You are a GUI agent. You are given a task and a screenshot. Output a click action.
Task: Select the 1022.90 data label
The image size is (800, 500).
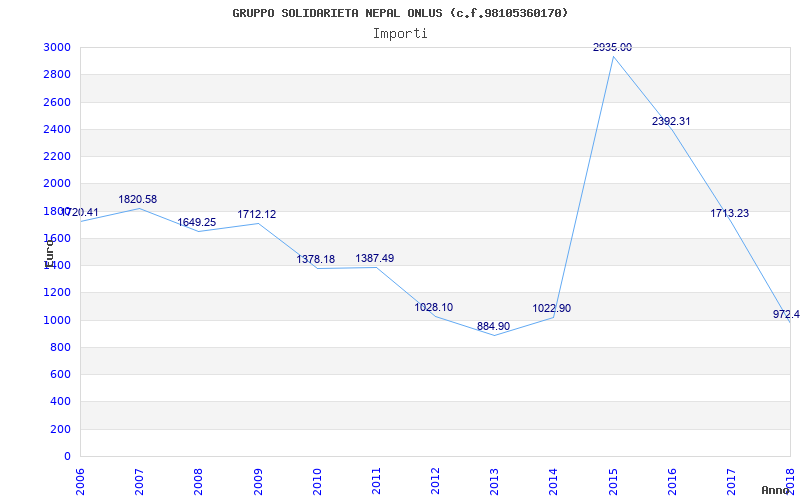click(x=552, y=308)
